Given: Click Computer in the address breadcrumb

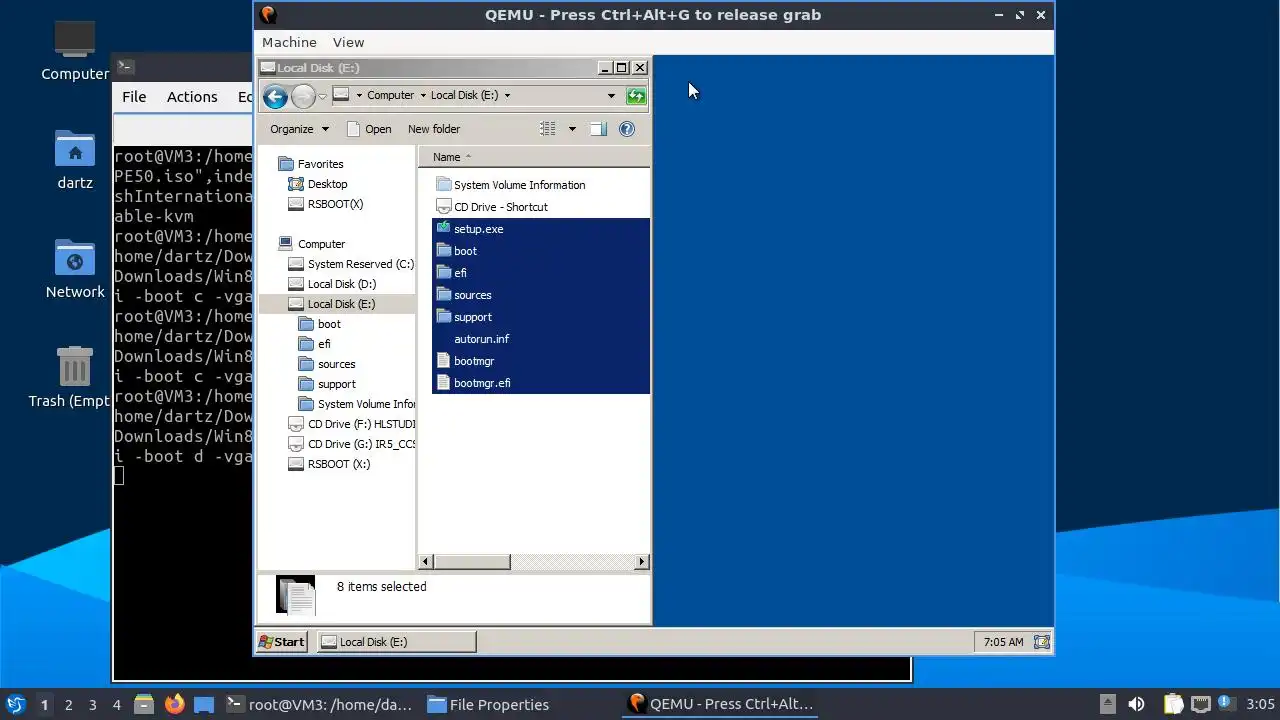Looking at the screenshot, I should [x=390, y=96].
